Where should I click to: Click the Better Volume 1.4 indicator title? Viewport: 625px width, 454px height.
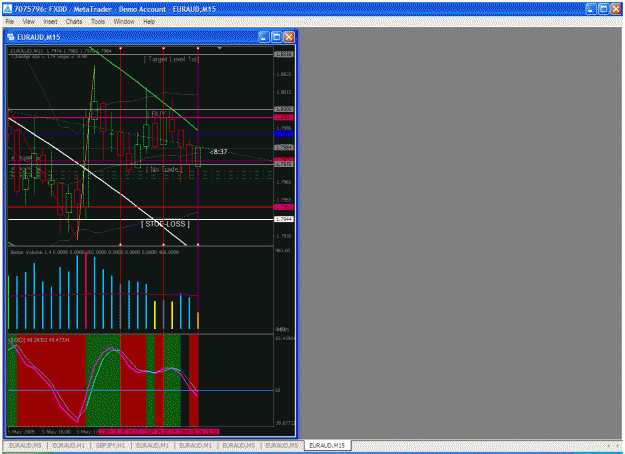coord(94,252)
